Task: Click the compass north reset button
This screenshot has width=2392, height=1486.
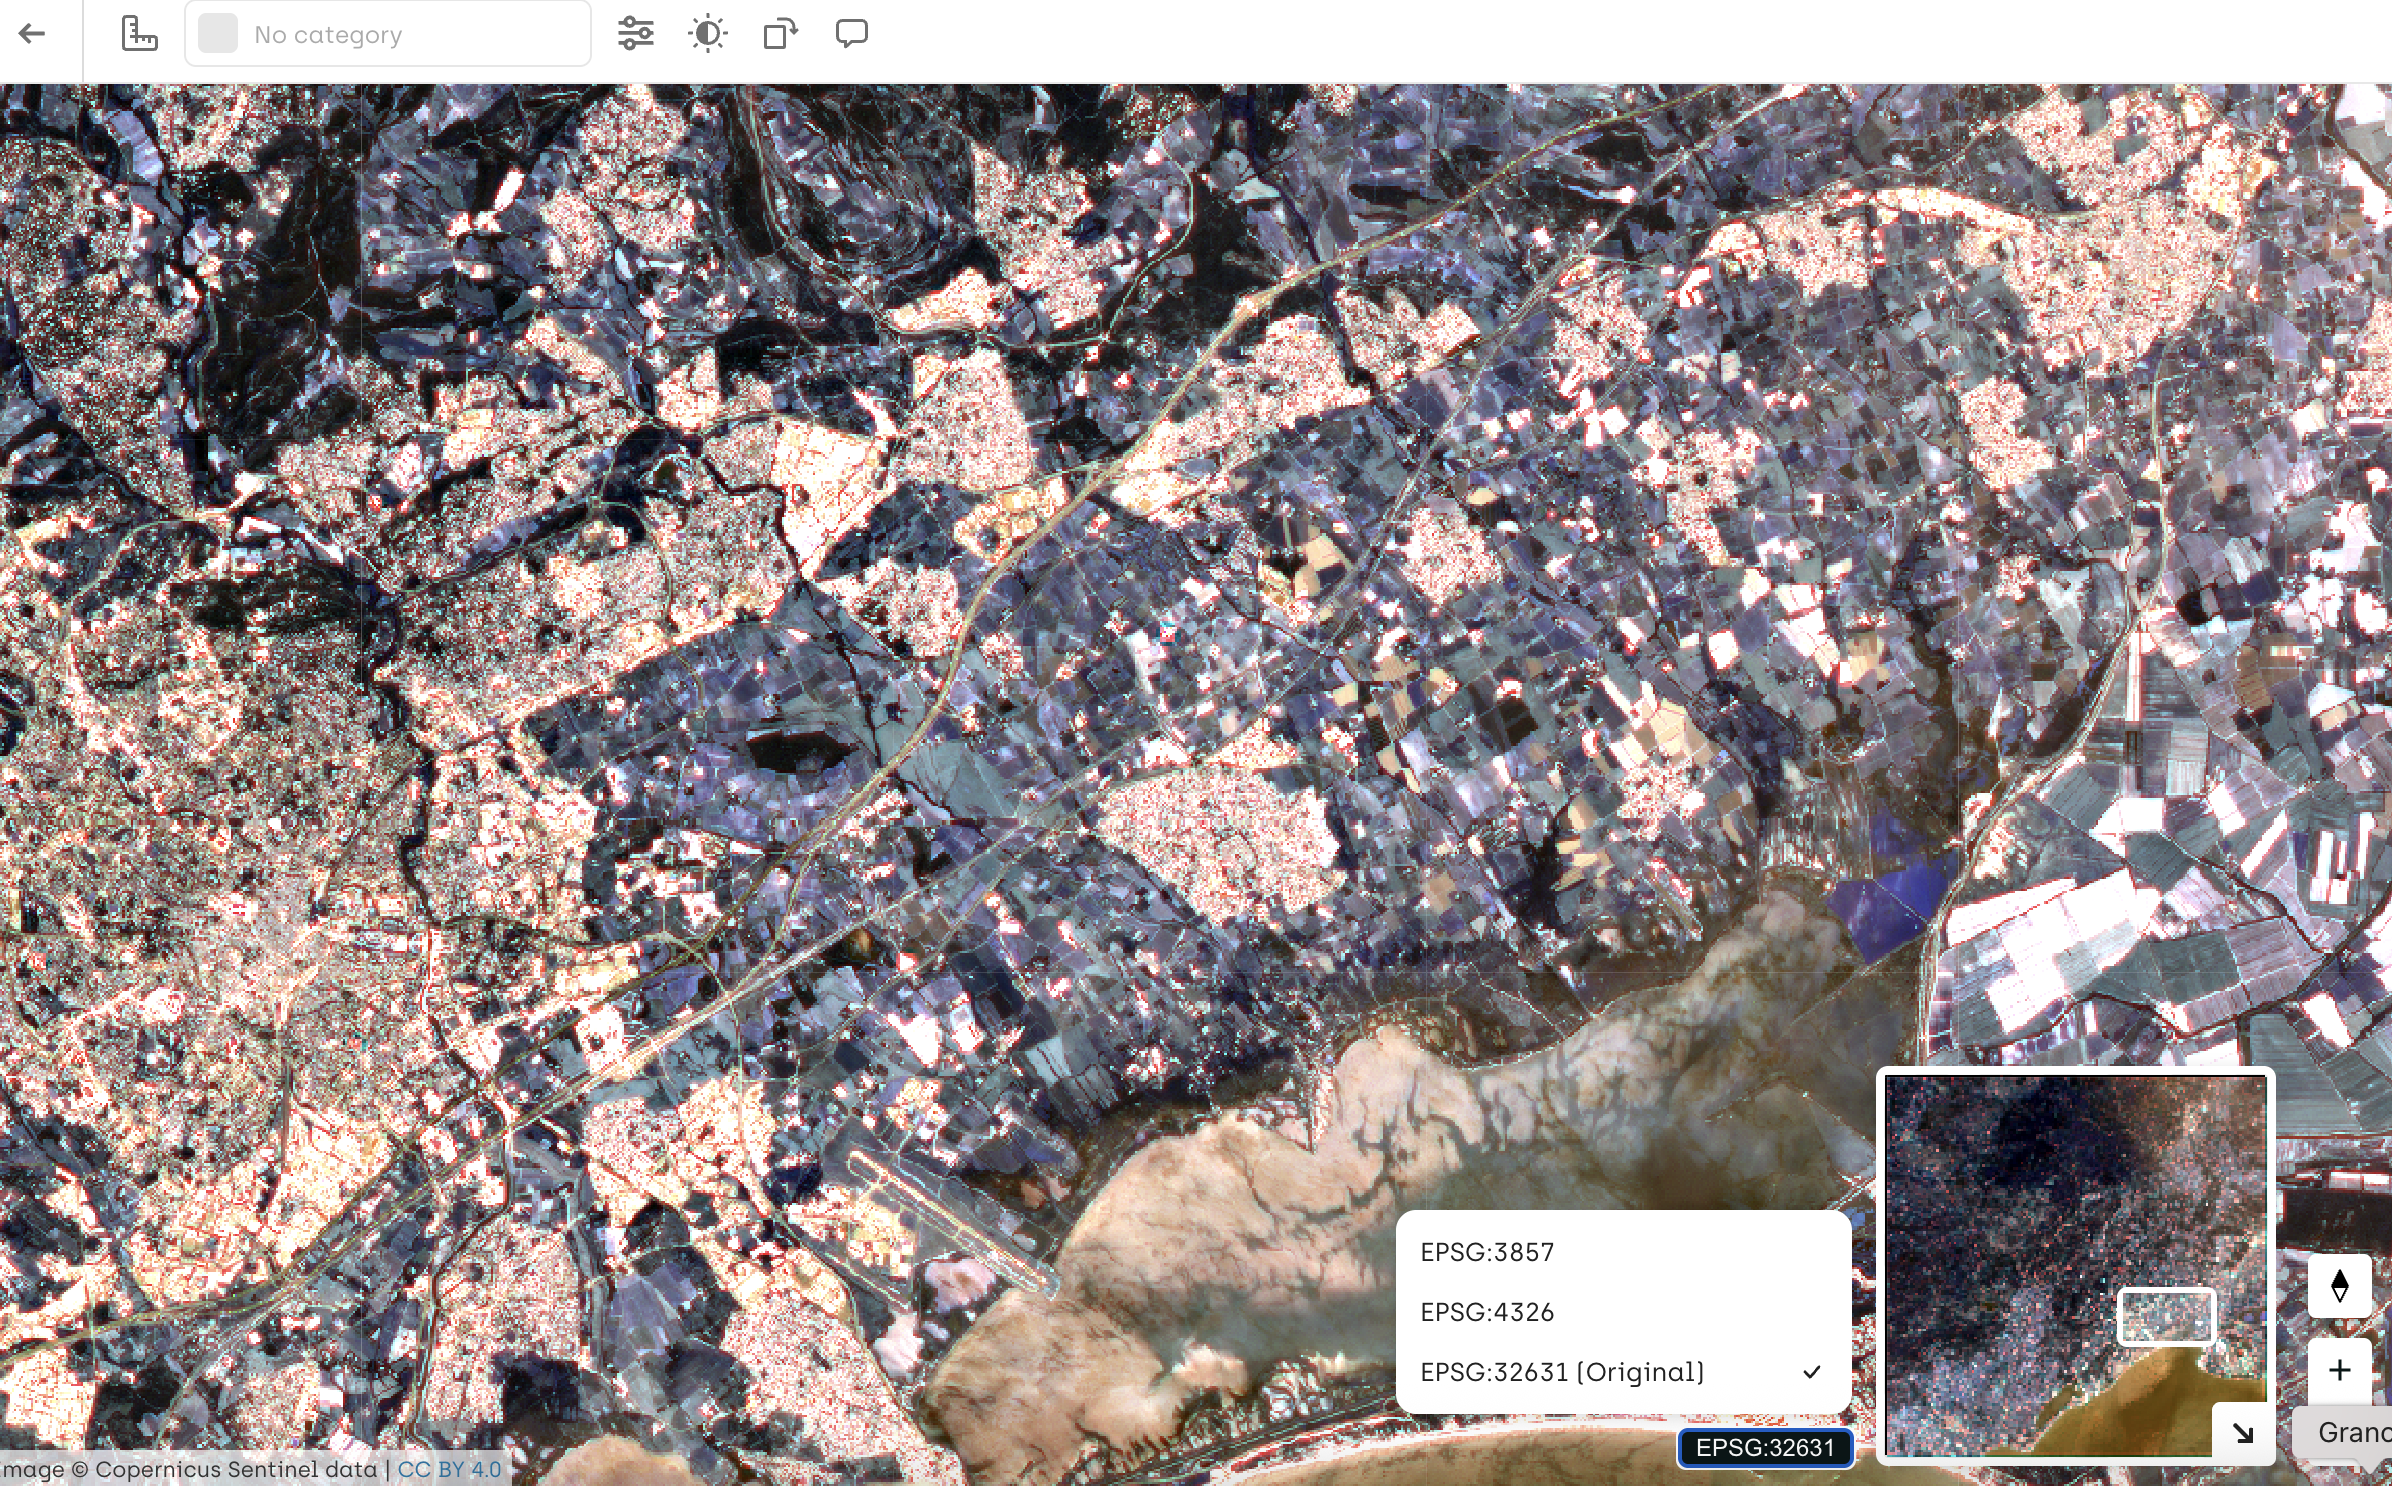Action: (2339, 1285)
